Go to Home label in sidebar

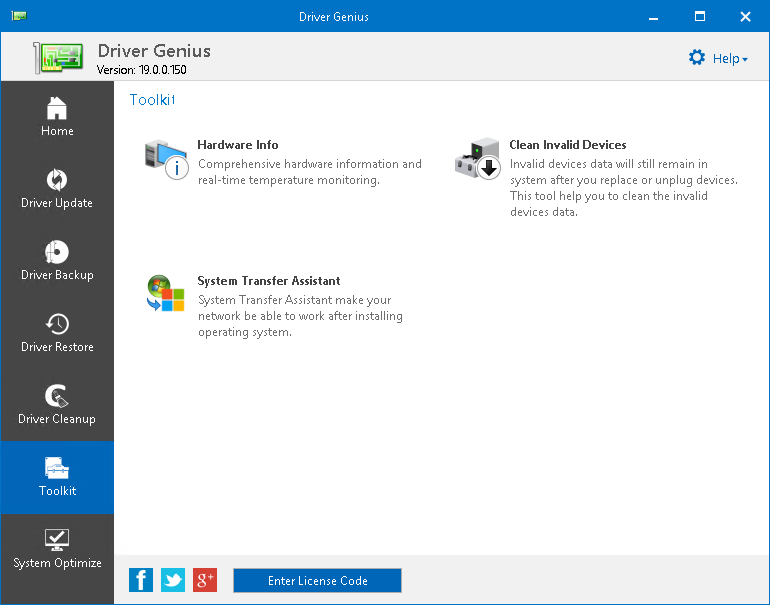coord(57,131)
